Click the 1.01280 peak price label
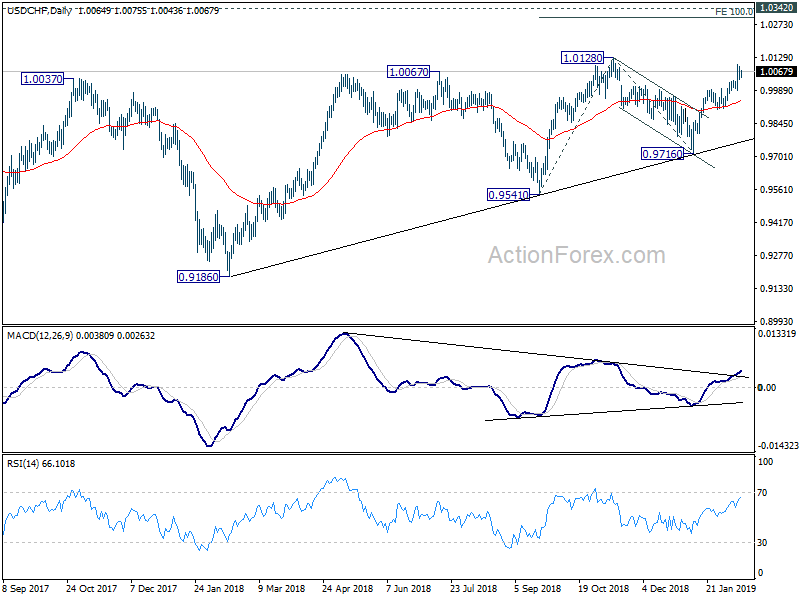The width and height of the screenshot is (800, 600). pos(583,58)
